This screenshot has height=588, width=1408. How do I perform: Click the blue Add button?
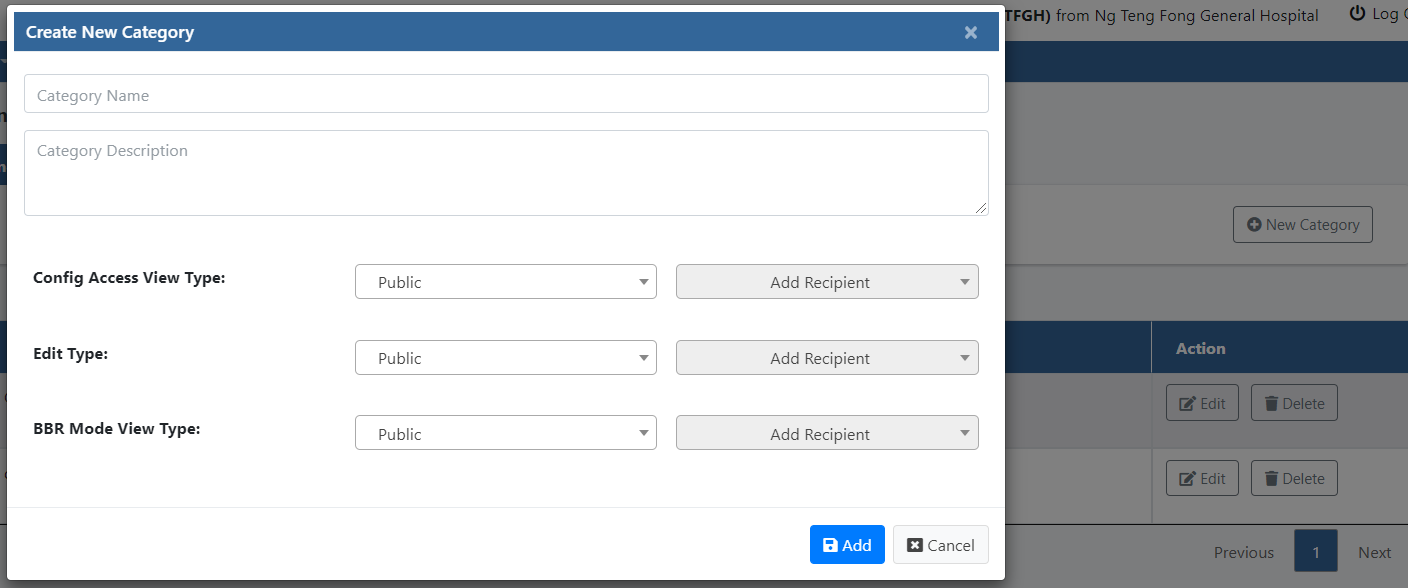pyautogui.click(x=847, y=545)
